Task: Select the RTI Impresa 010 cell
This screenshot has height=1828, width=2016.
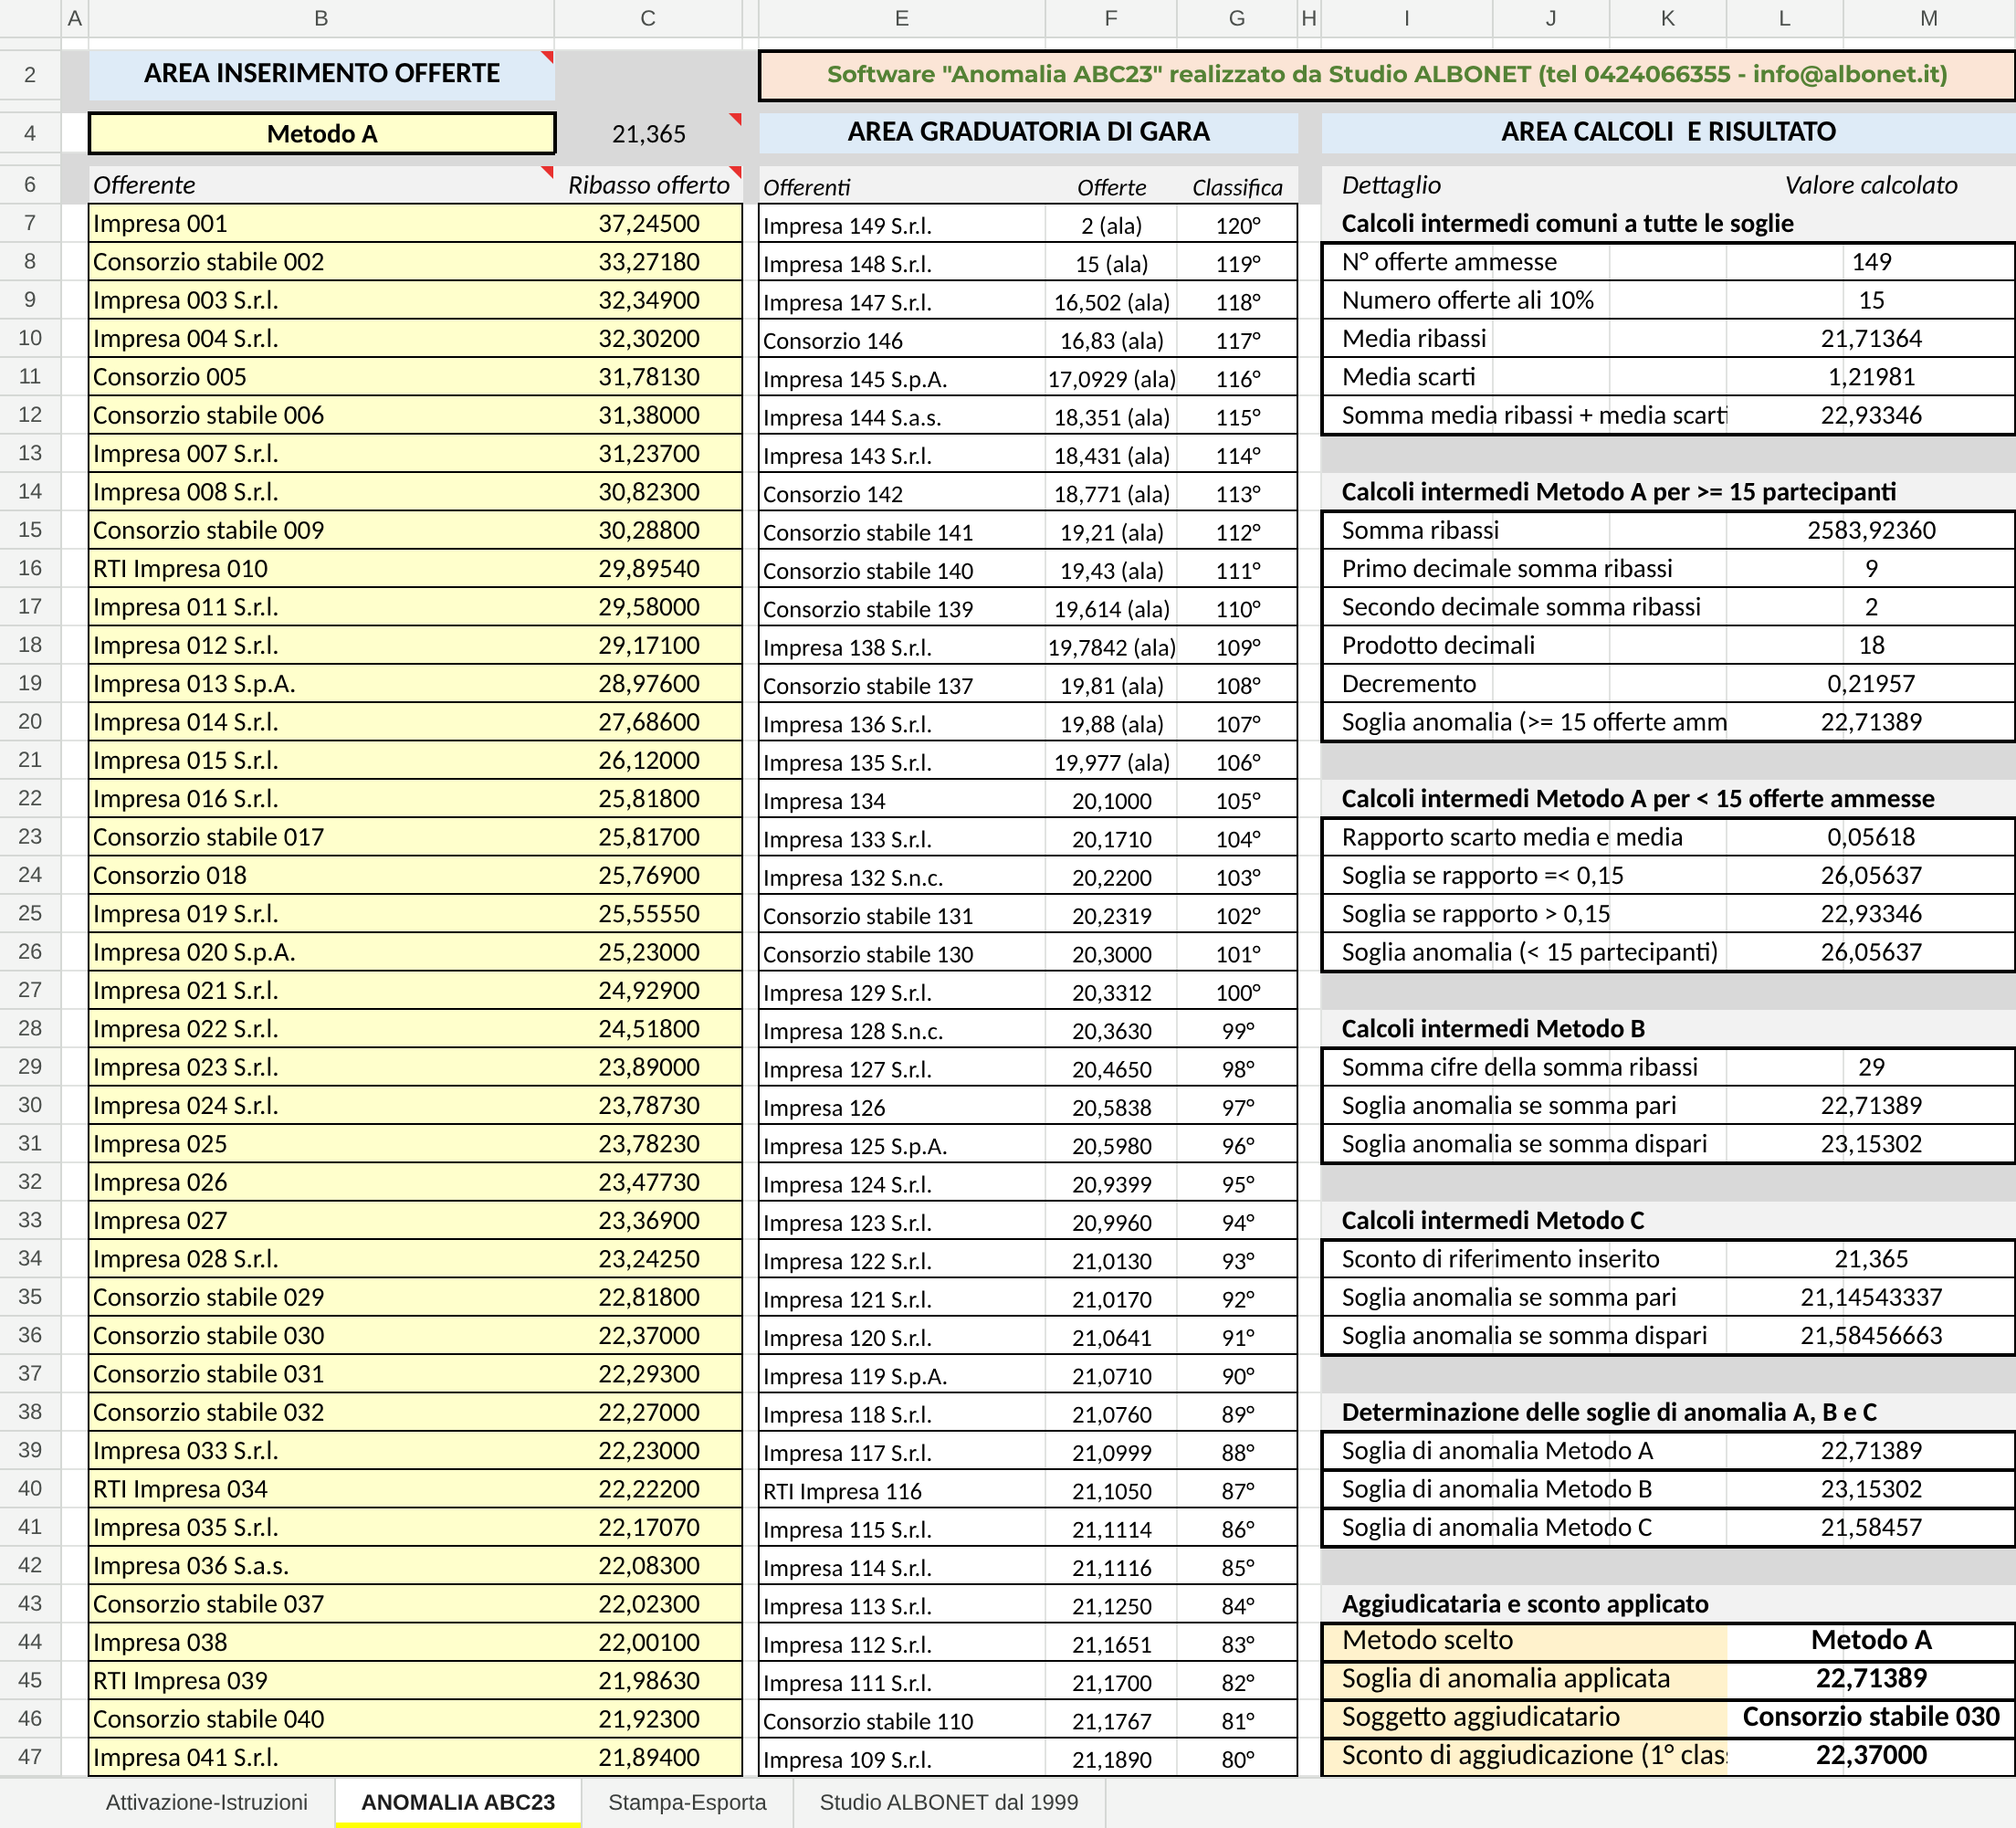Action: tap(322, 569)
